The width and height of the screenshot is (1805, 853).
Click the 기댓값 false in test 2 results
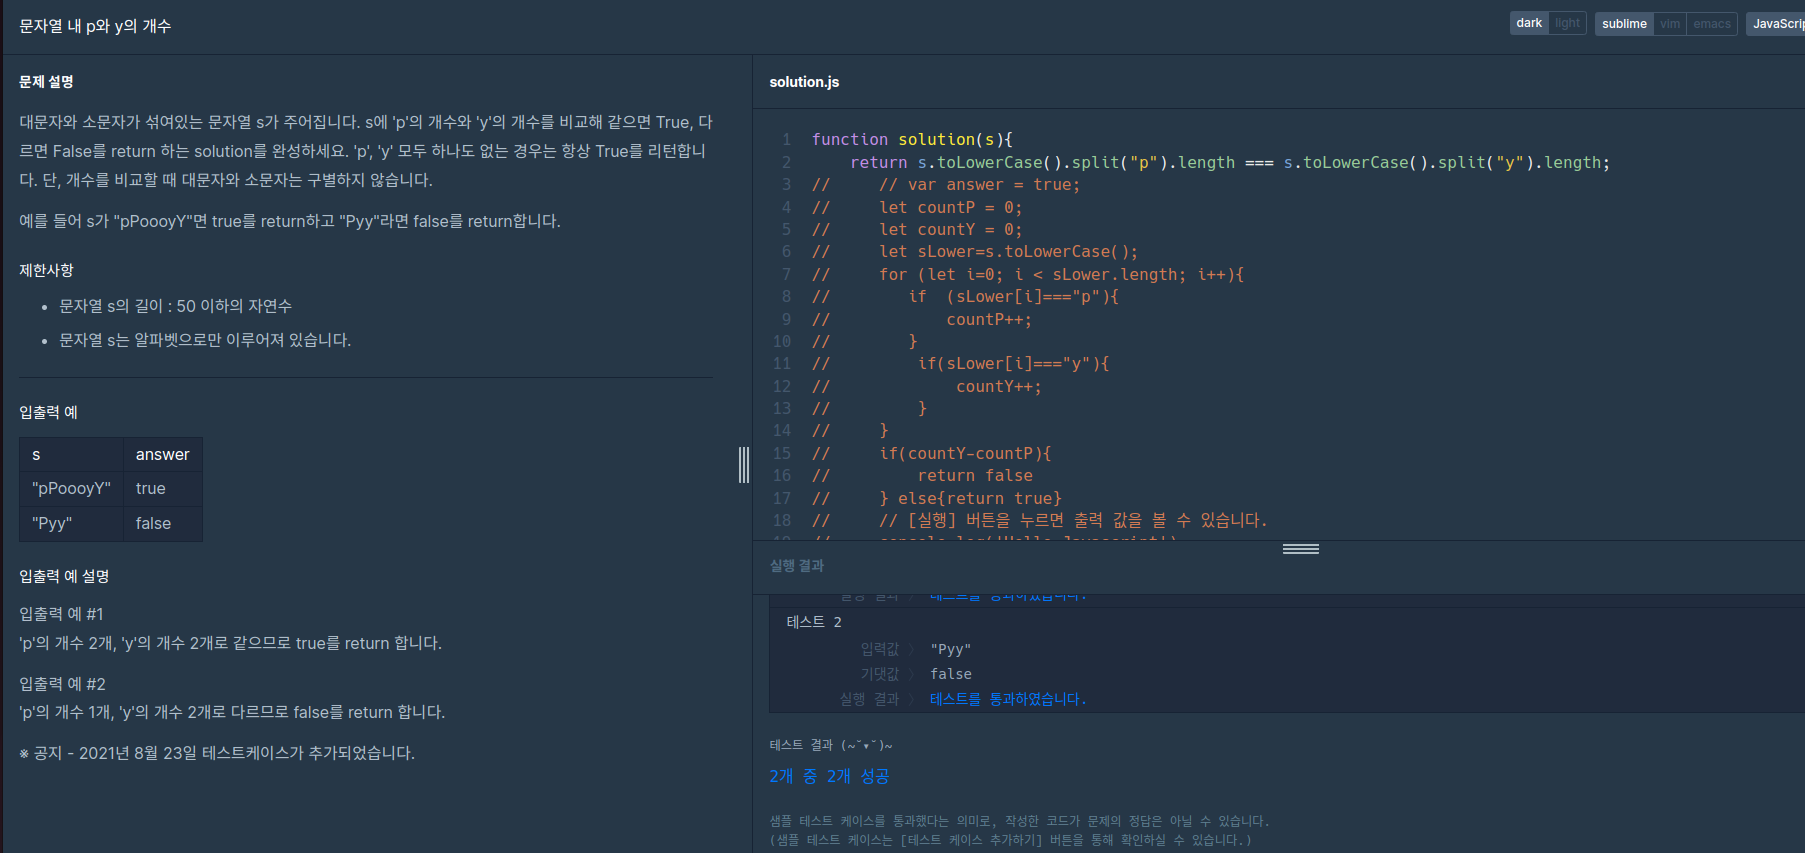(x=951, y=674)
